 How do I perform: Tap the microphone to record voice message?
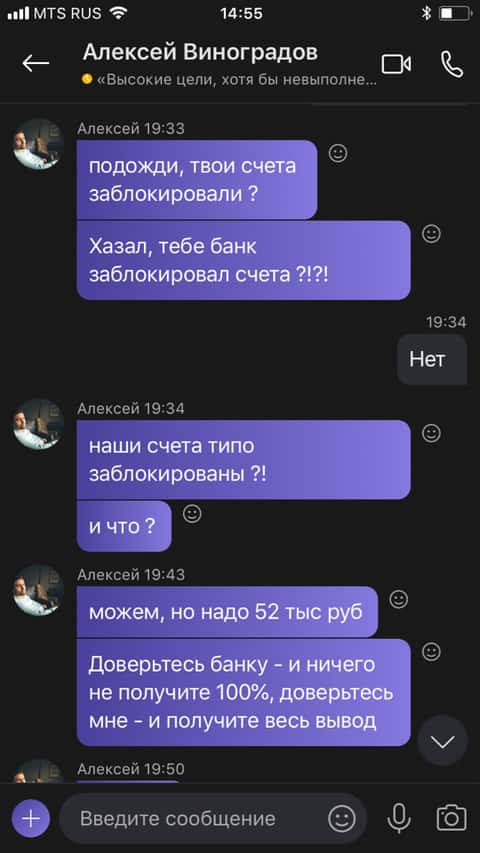point(399,818)
